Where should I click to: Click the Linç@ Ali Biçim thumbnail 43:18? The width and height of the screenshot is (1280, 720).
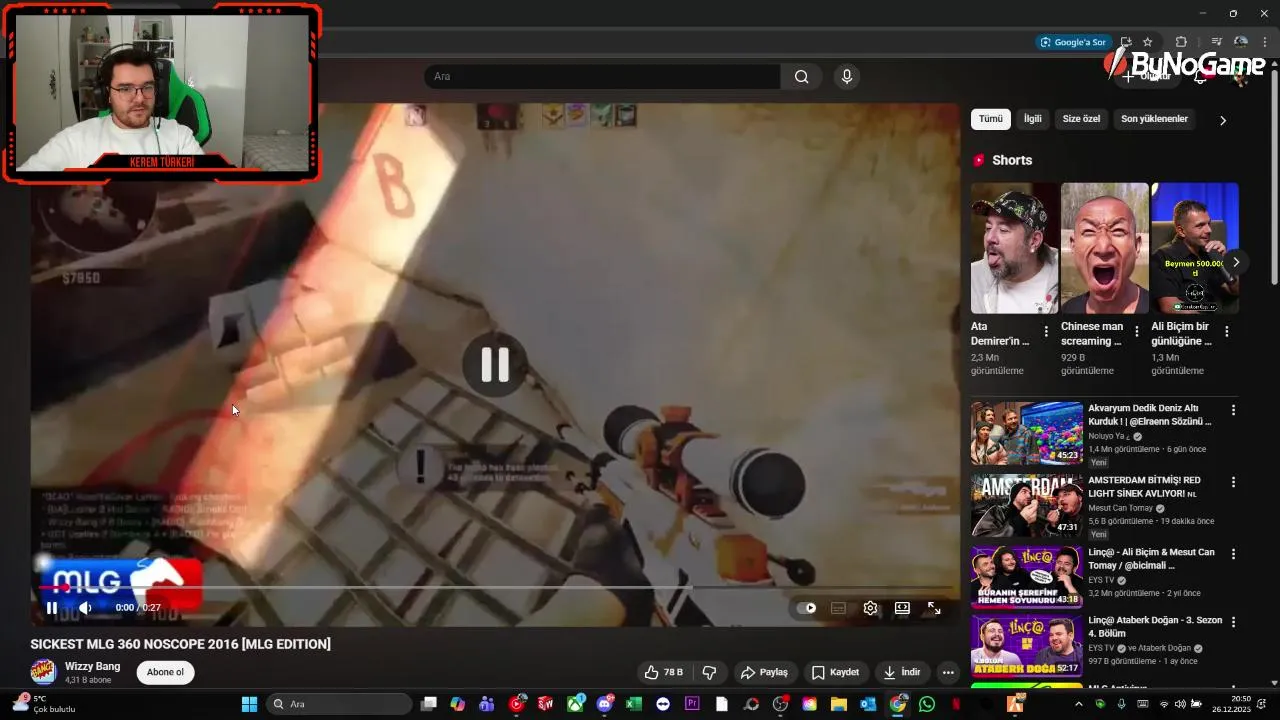pos(1027,577)
